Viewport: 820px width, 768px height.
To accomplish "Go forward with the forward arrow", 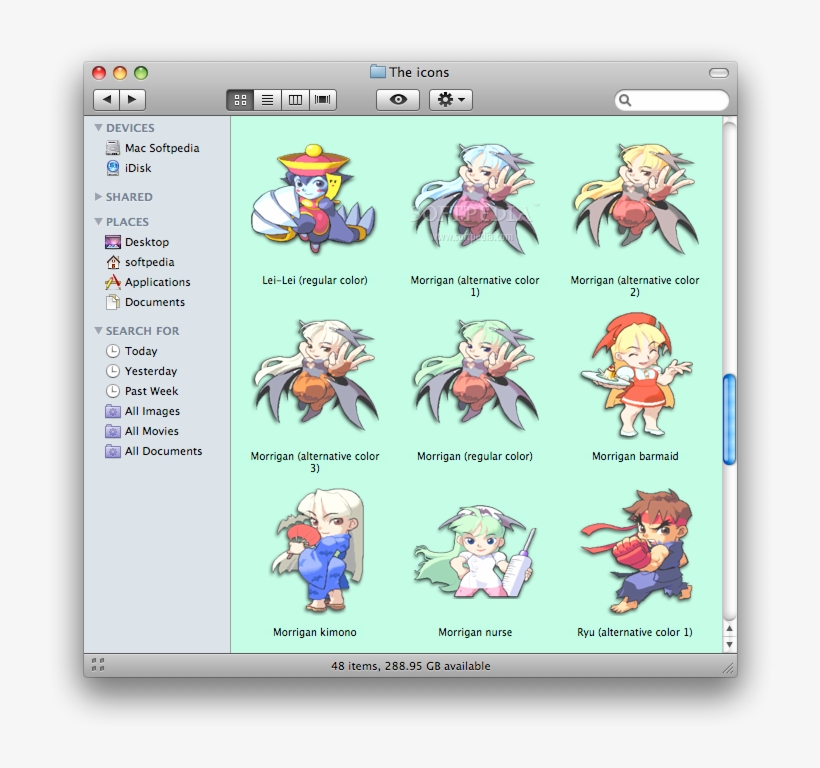I will (x=131, y=99).
